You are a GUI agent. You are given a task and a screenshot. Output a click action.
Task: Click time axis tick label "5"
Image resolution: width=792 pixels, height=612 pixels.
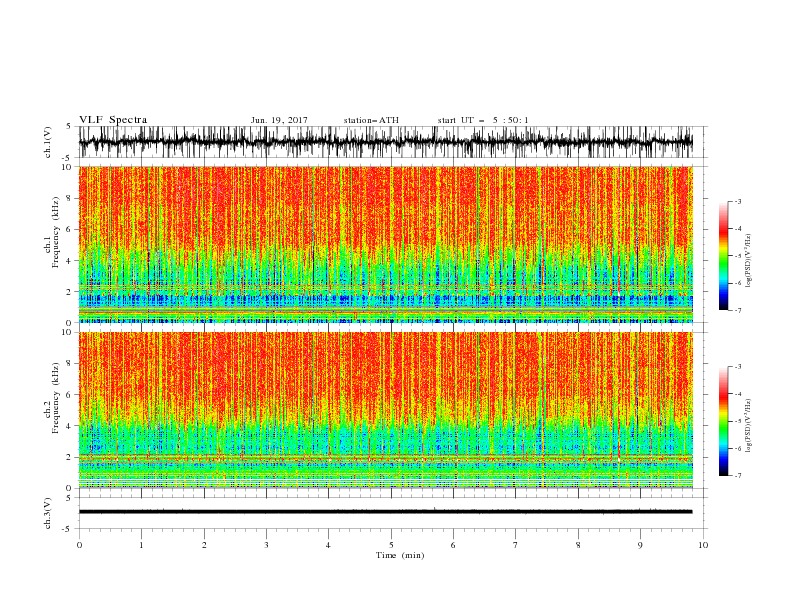pos(391,545)
